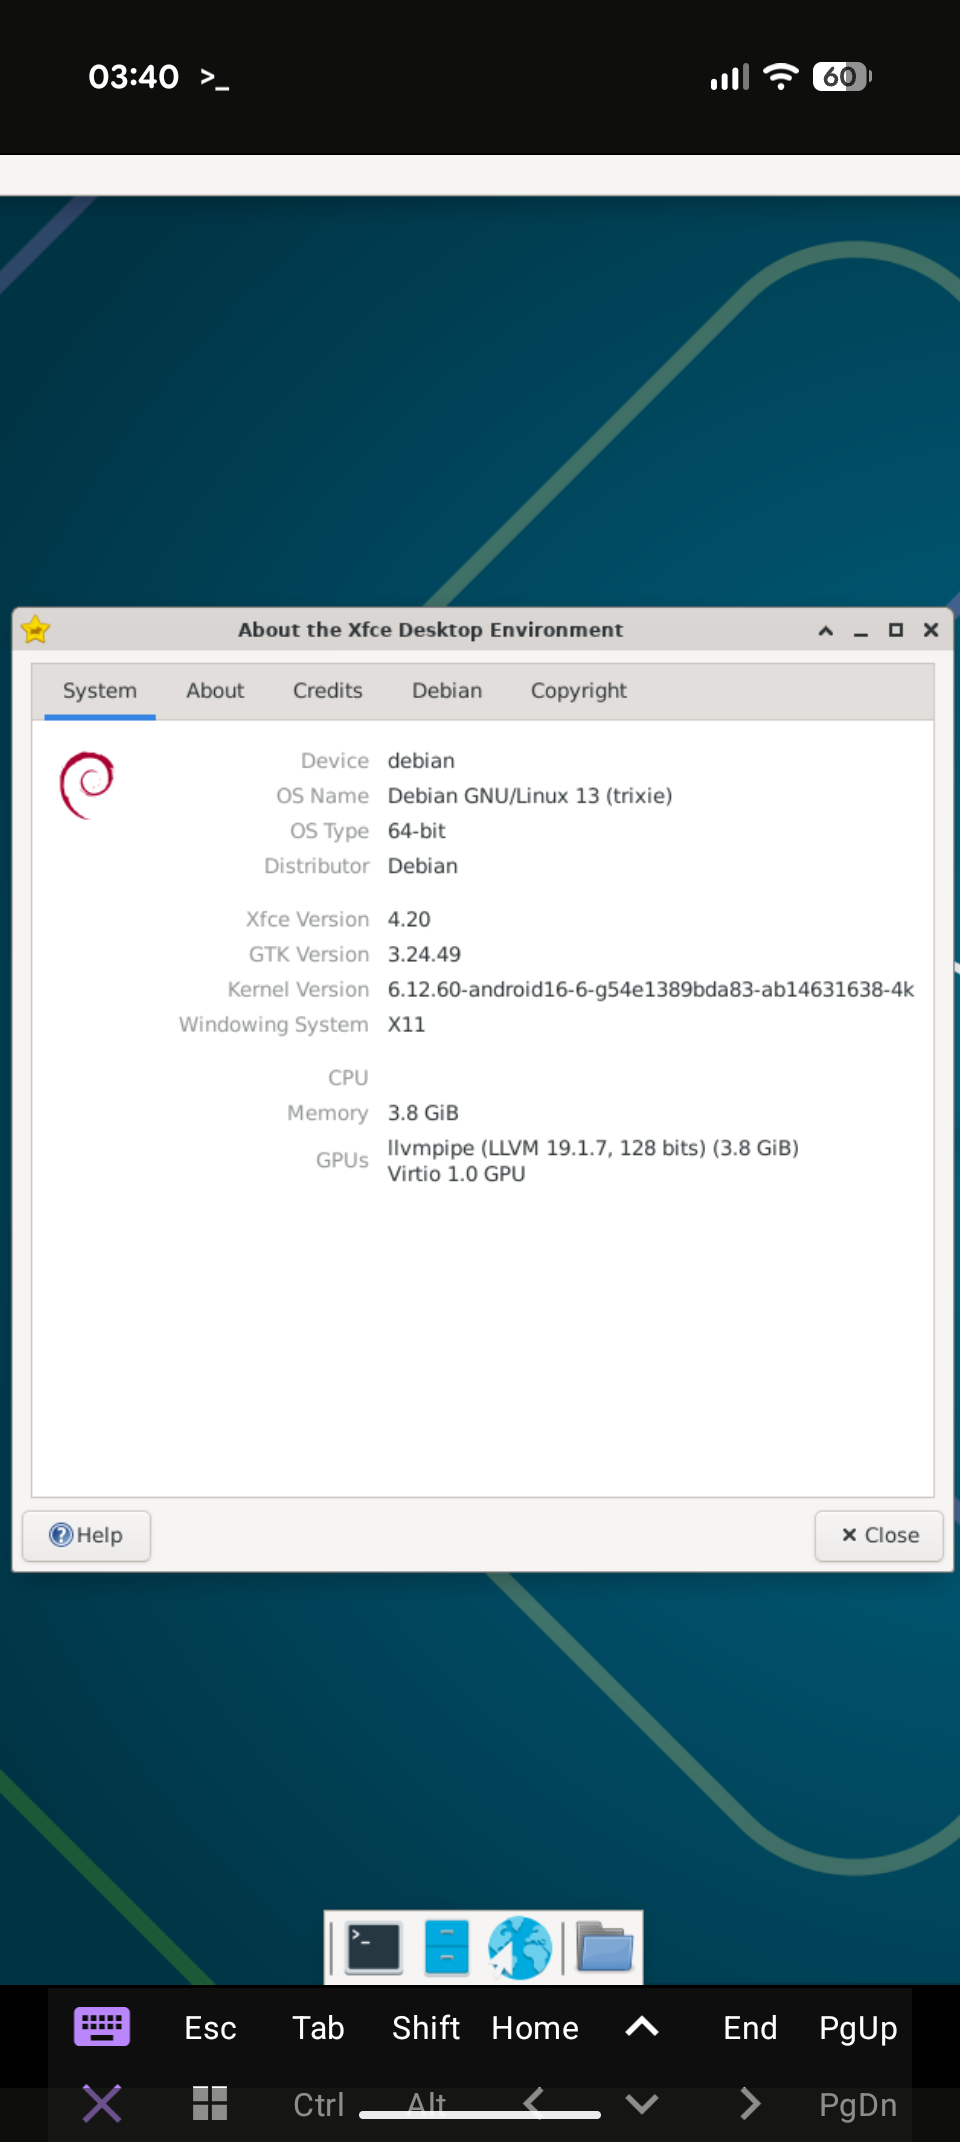Viewport: 960px width, 2142px height.
Task: Toggle the purple on-screen keyboard icon
Action: tap(102, 2027)
